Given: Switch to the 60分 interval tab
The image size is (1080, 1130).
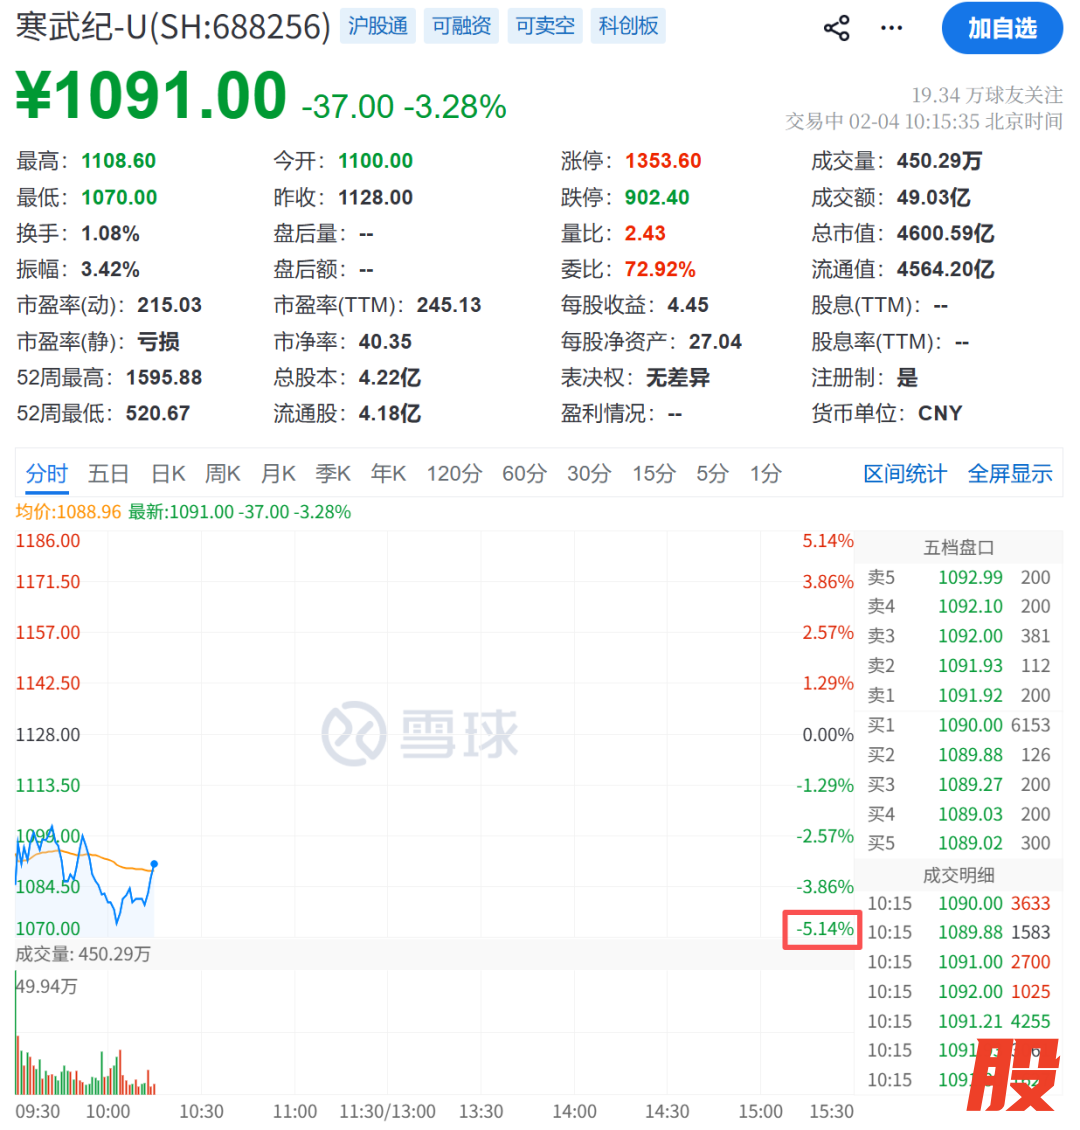Looking at the screenshot, I should tap(524, 473).
